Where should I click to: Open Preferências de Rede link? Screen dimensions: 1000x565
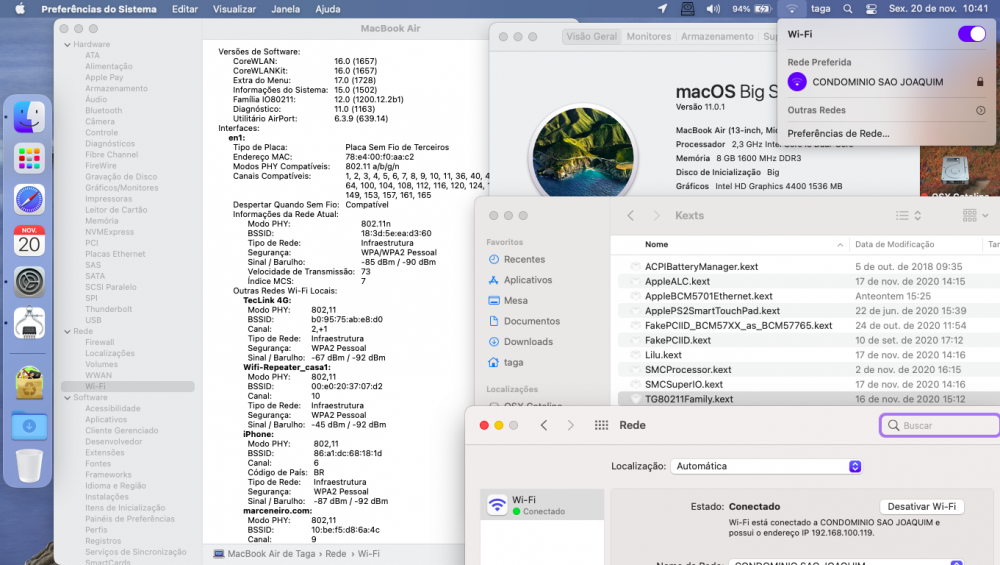(838, 133)
